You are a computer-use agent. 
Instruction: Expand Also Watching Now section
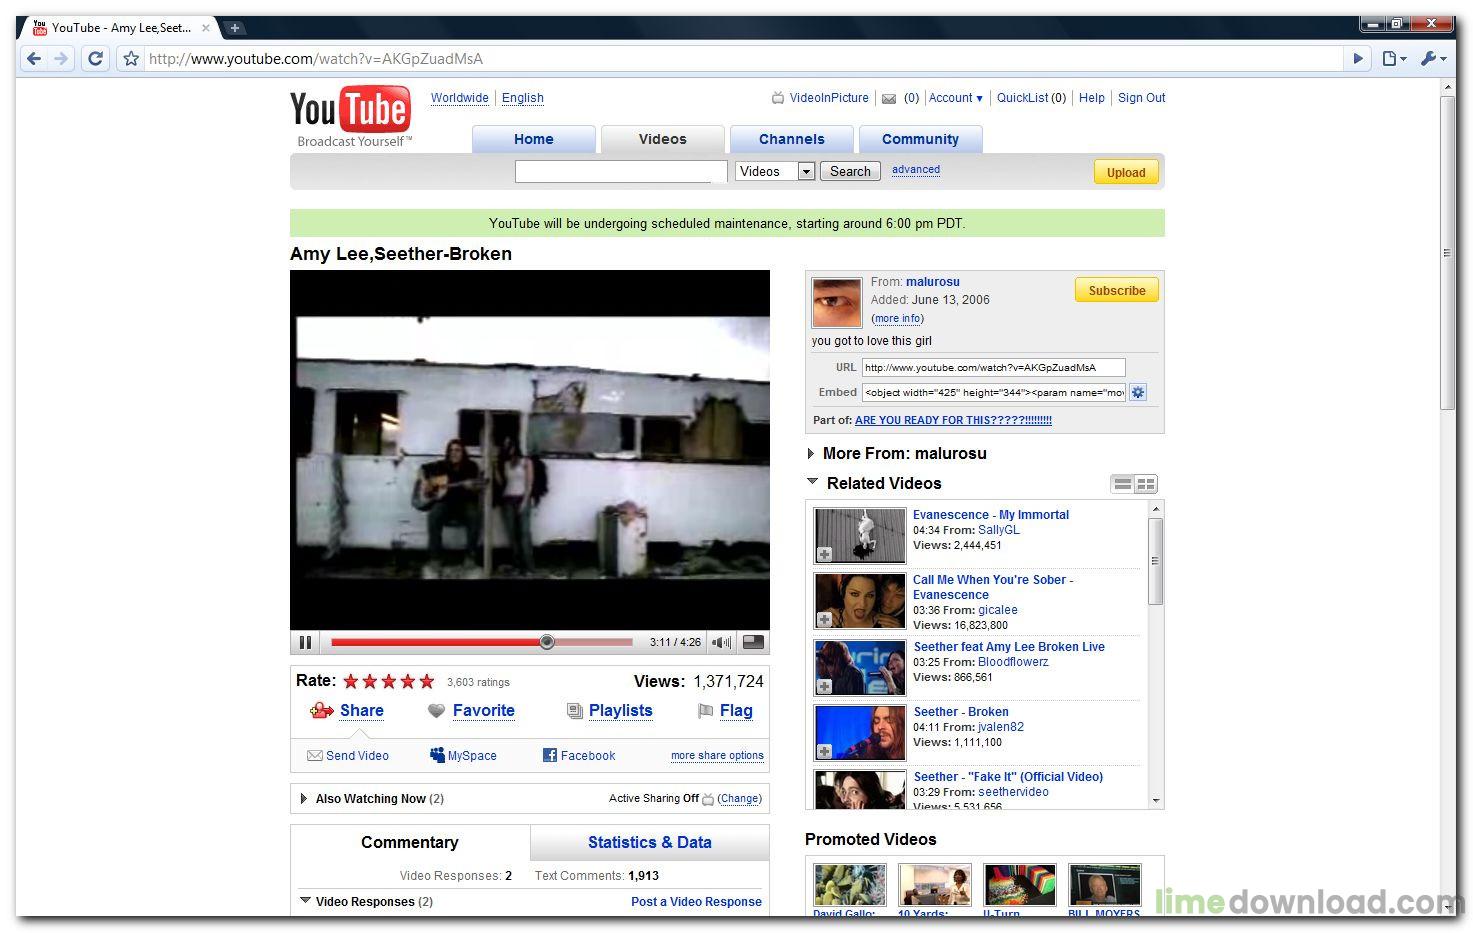point(304,799)
